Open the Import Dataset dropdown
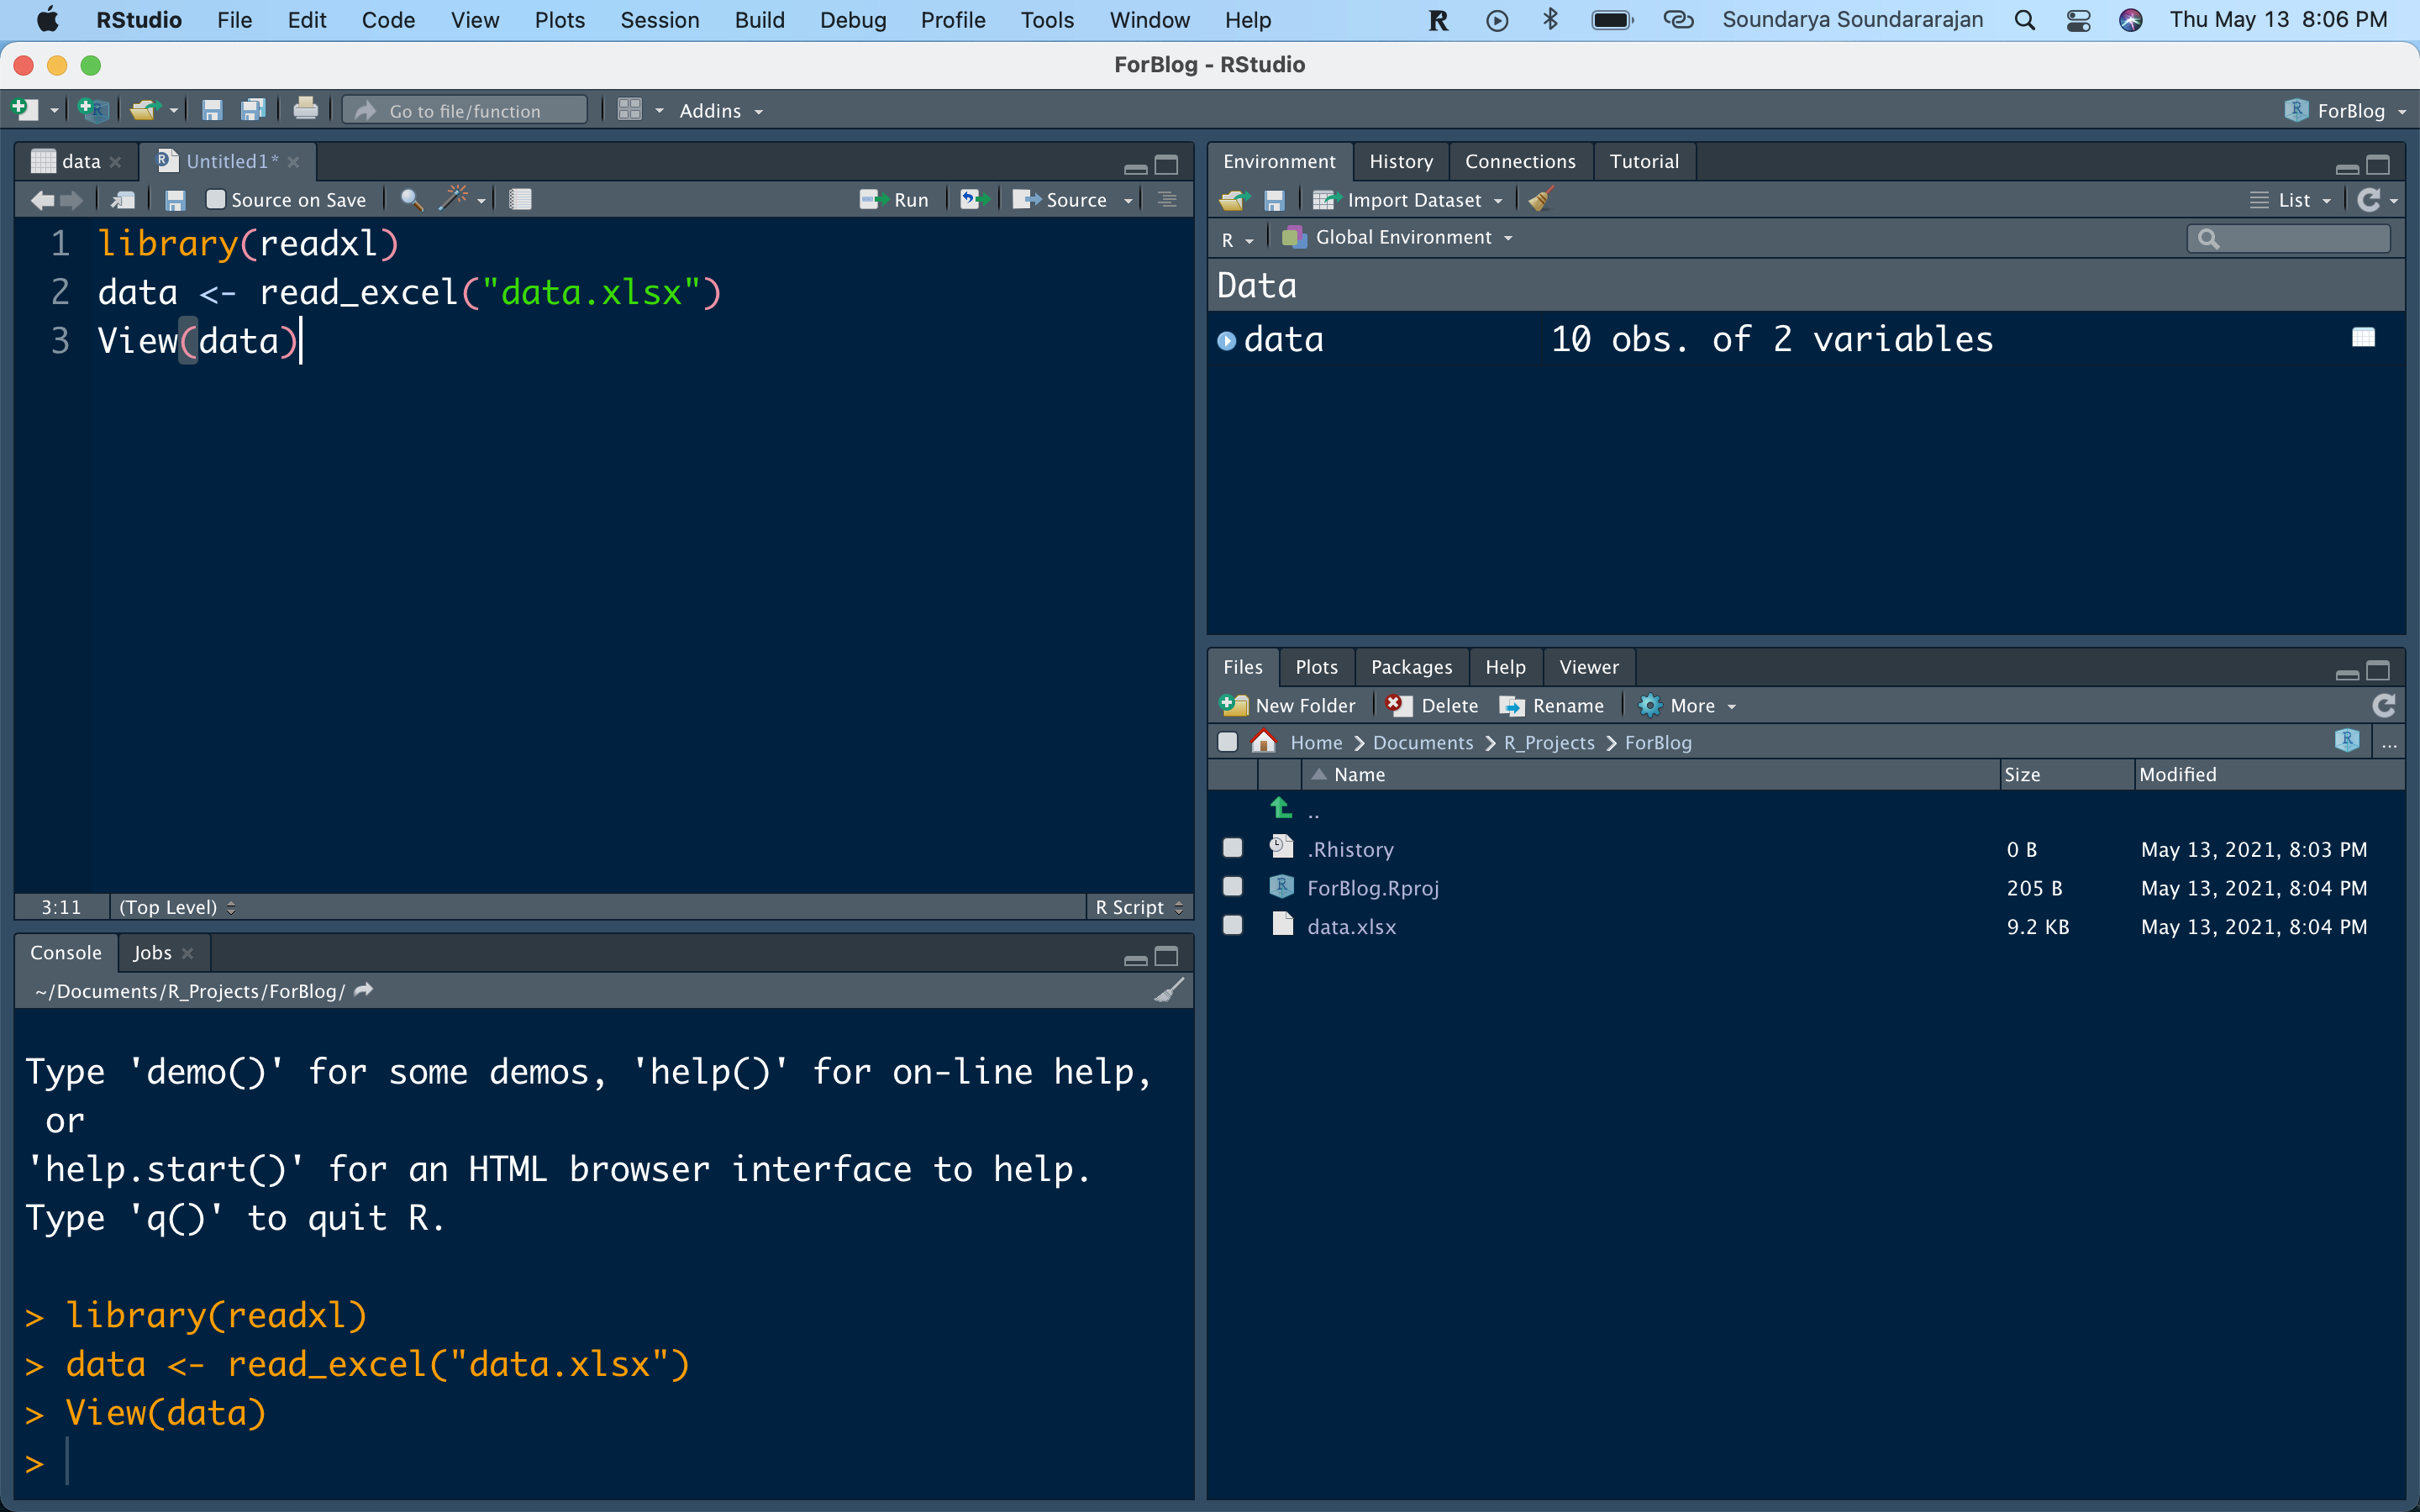This screenshot has width=2420, height=1512. pyautogui.click(x=1408, y=200)
